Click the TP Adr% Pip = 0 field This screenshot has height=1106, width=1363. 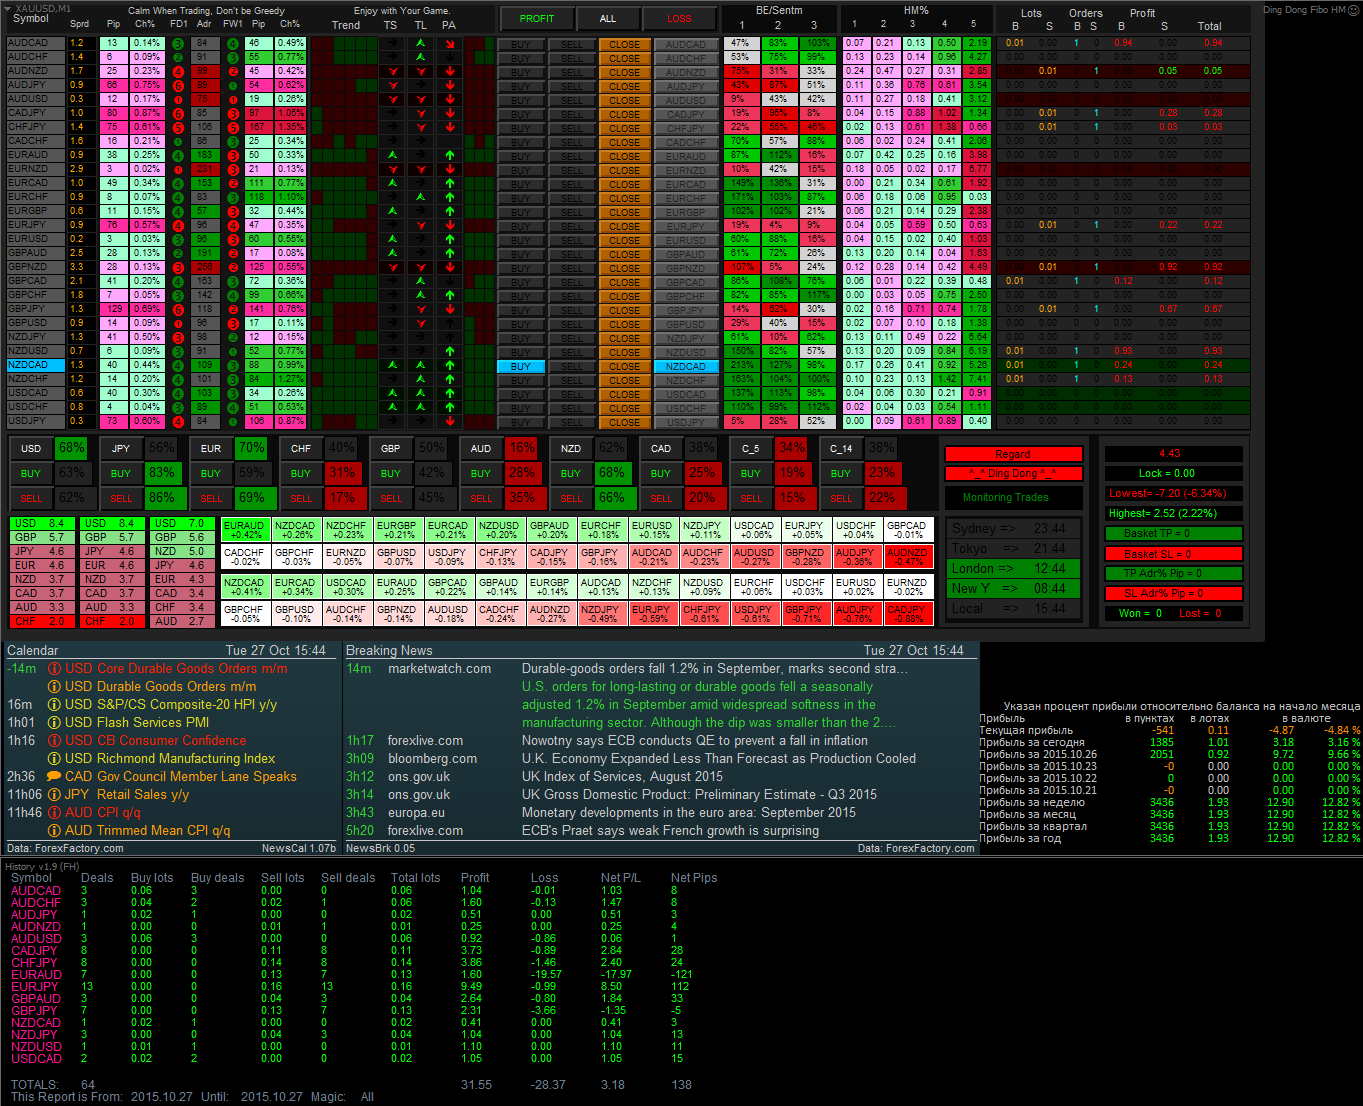click(1175, 574)
